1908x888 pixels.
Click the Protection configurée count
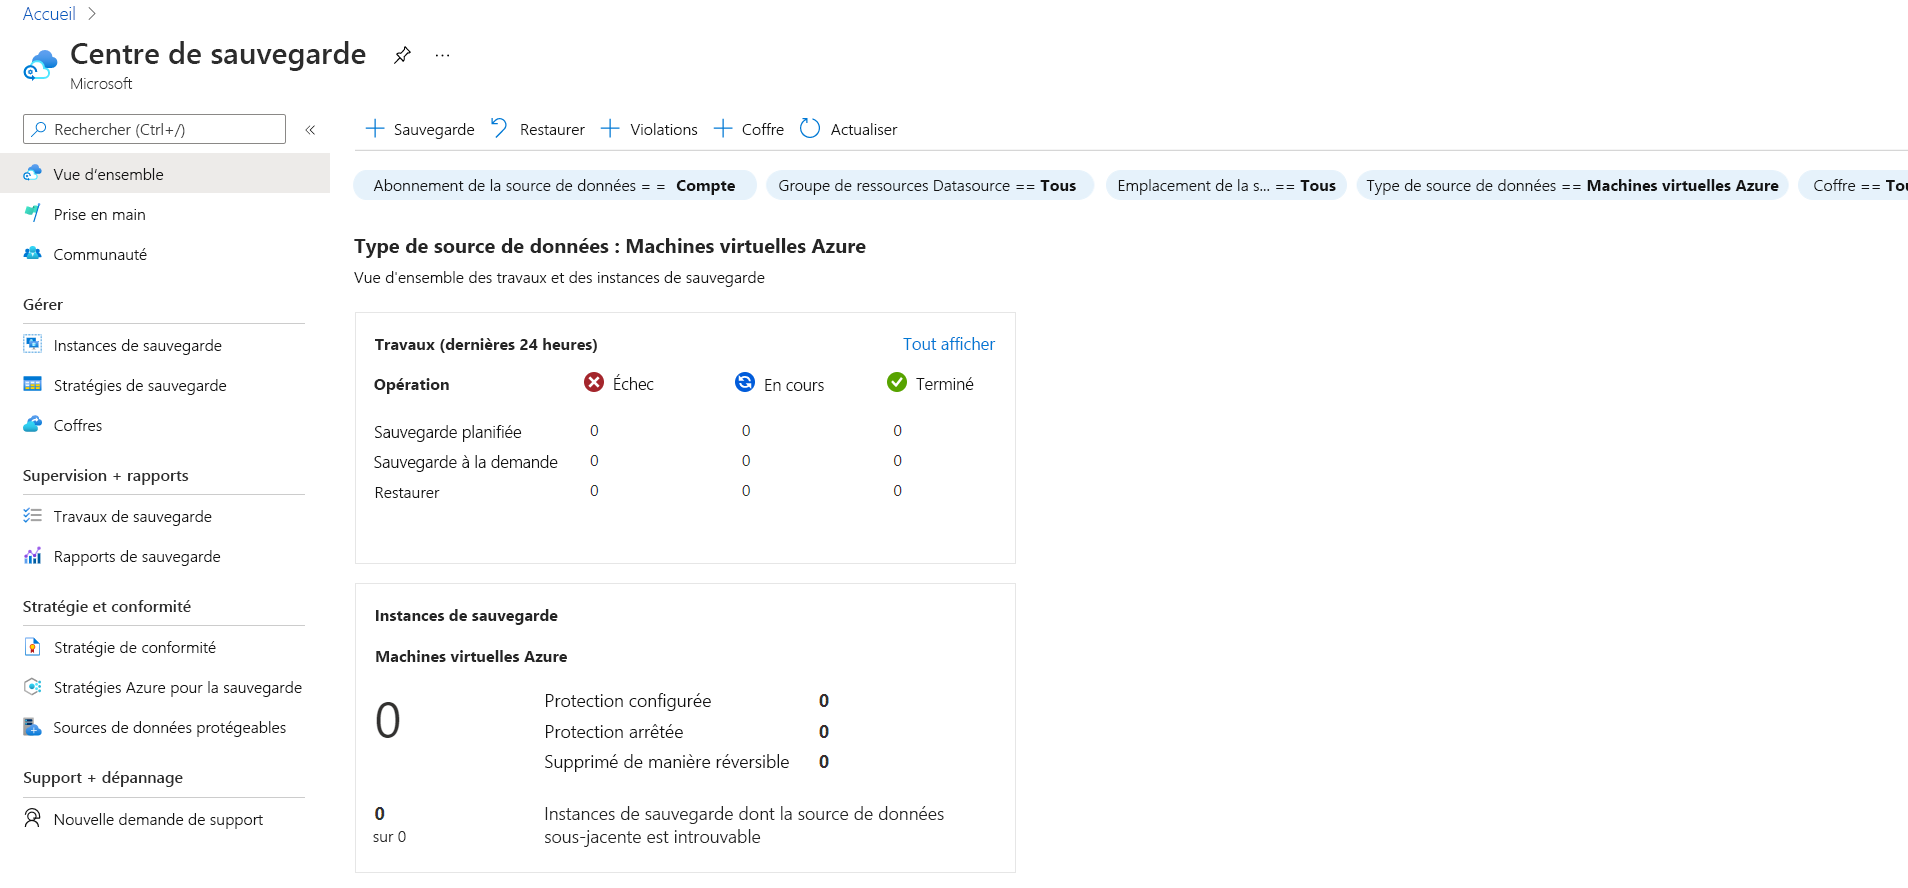click(824, 701)
